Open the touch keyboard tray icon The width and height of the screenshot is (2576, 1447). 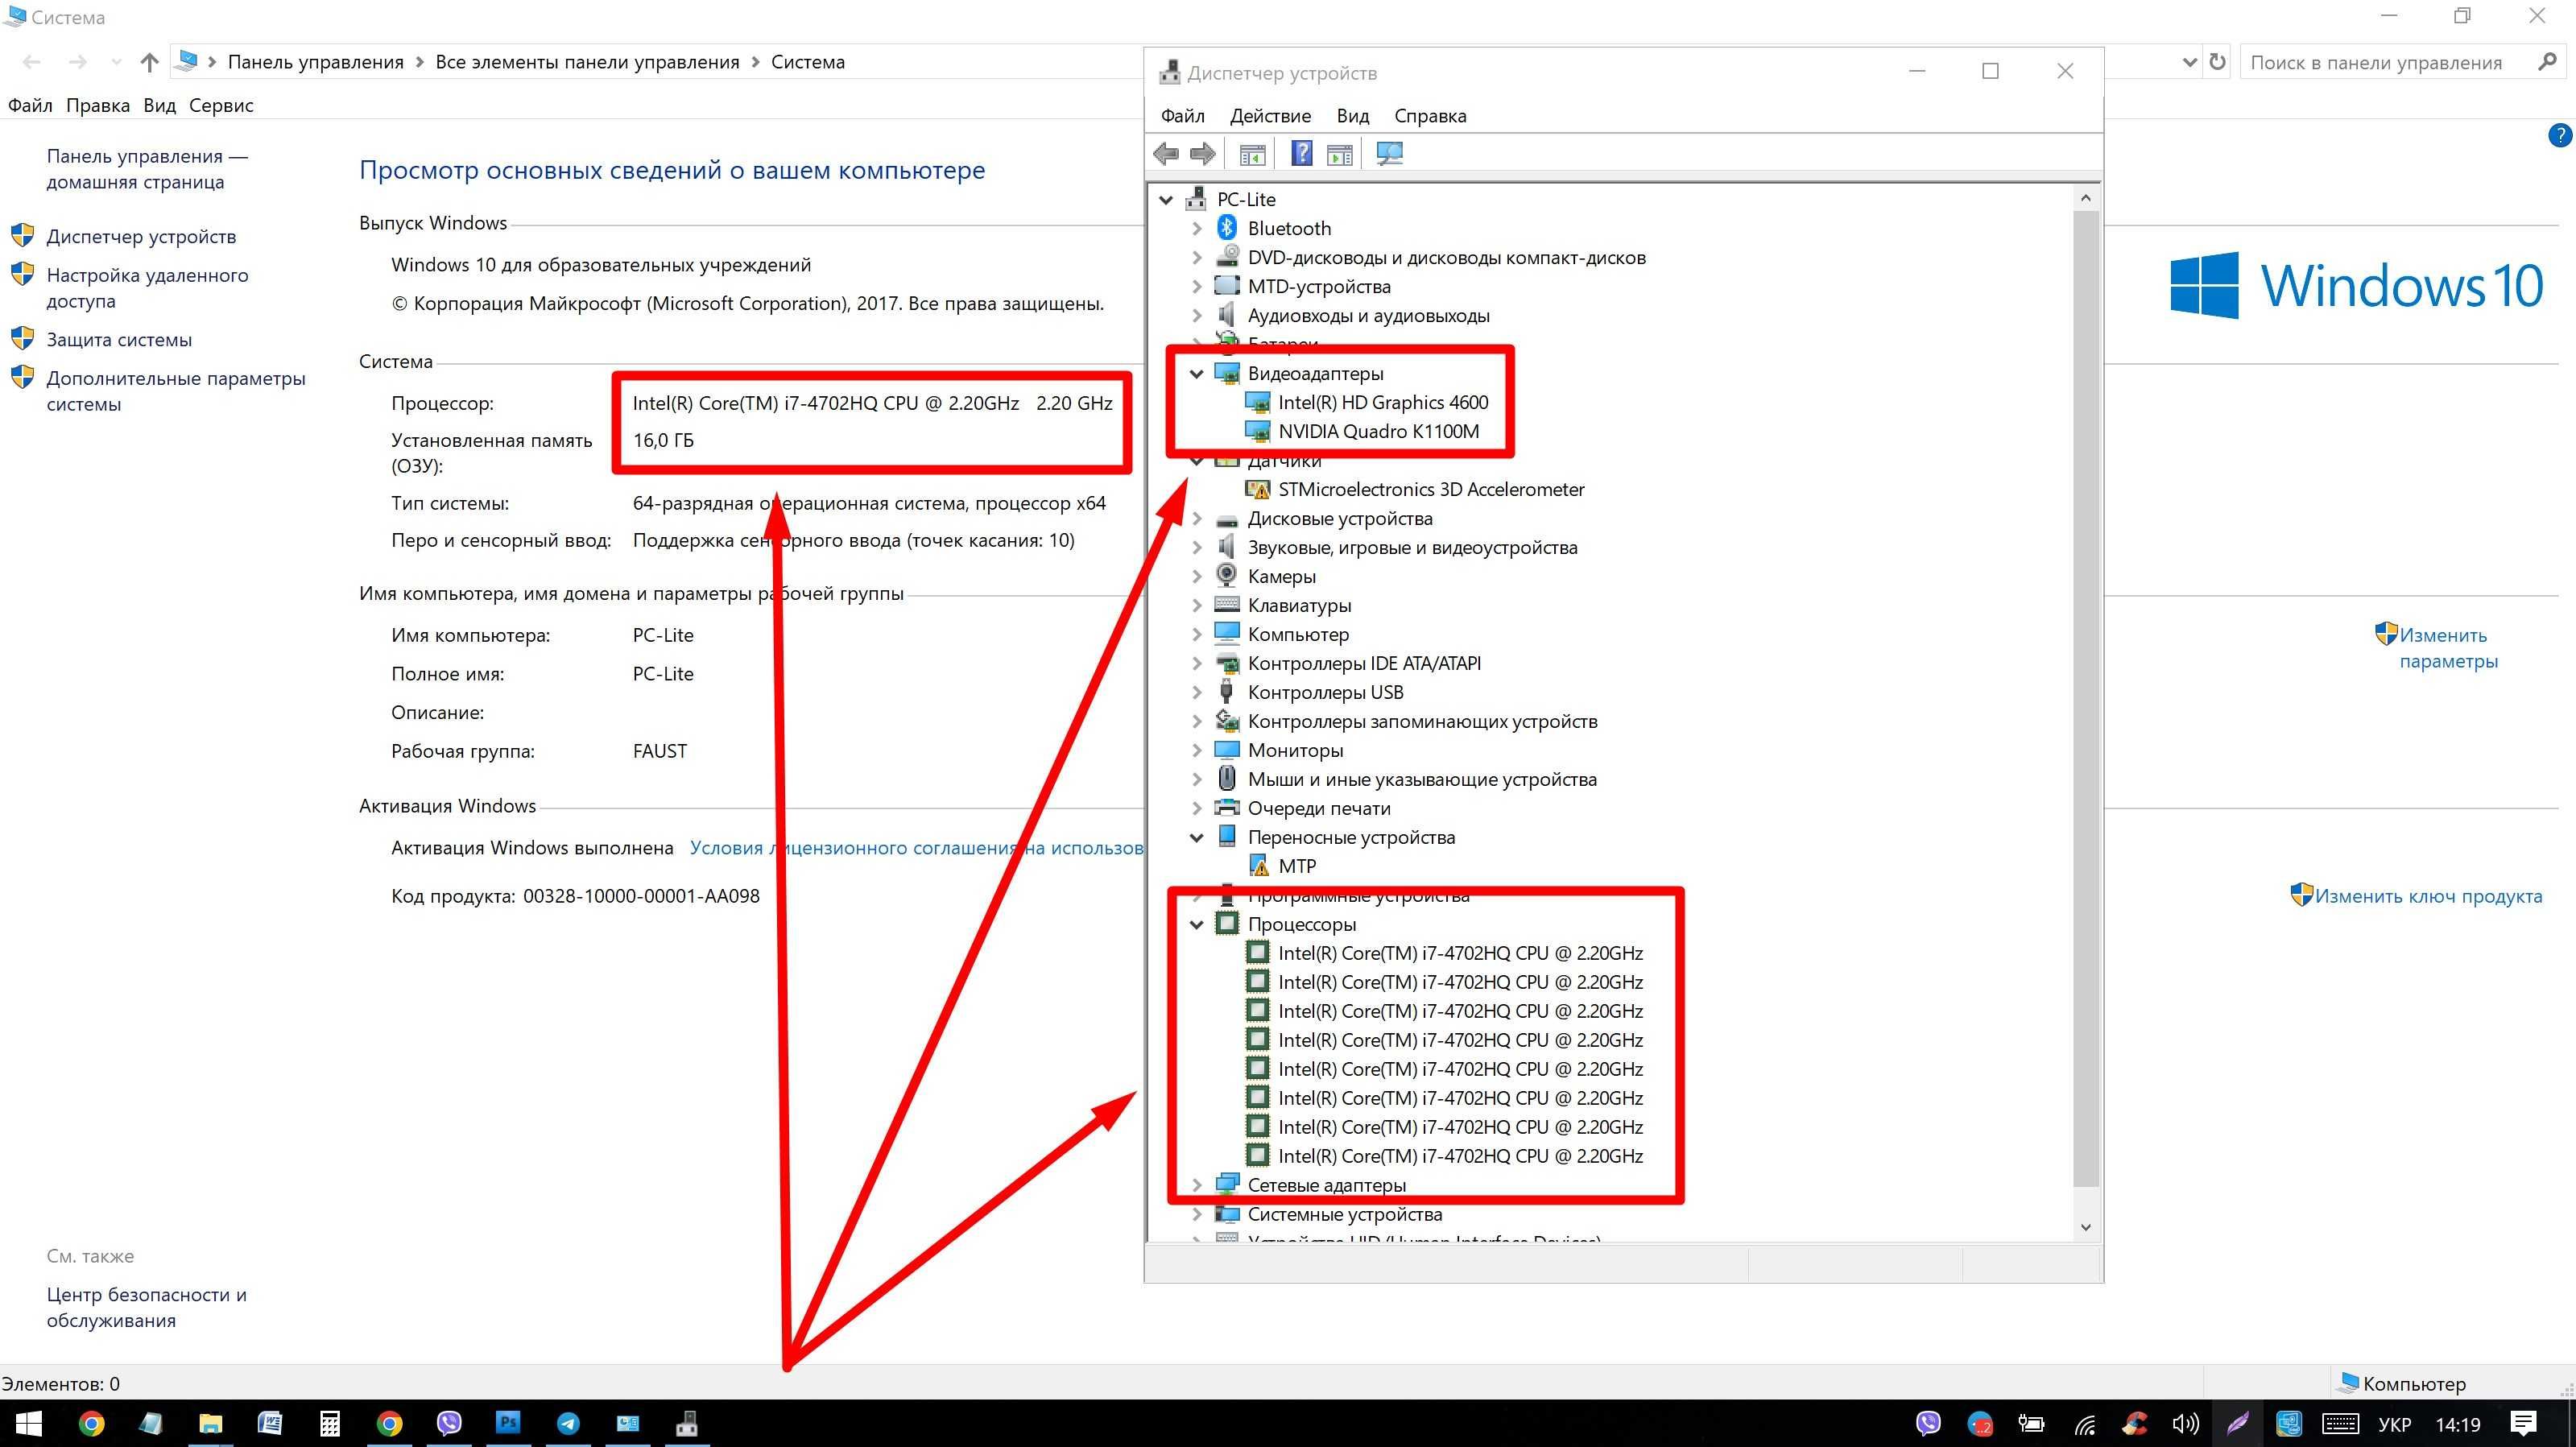[x=2340, y=1424]
